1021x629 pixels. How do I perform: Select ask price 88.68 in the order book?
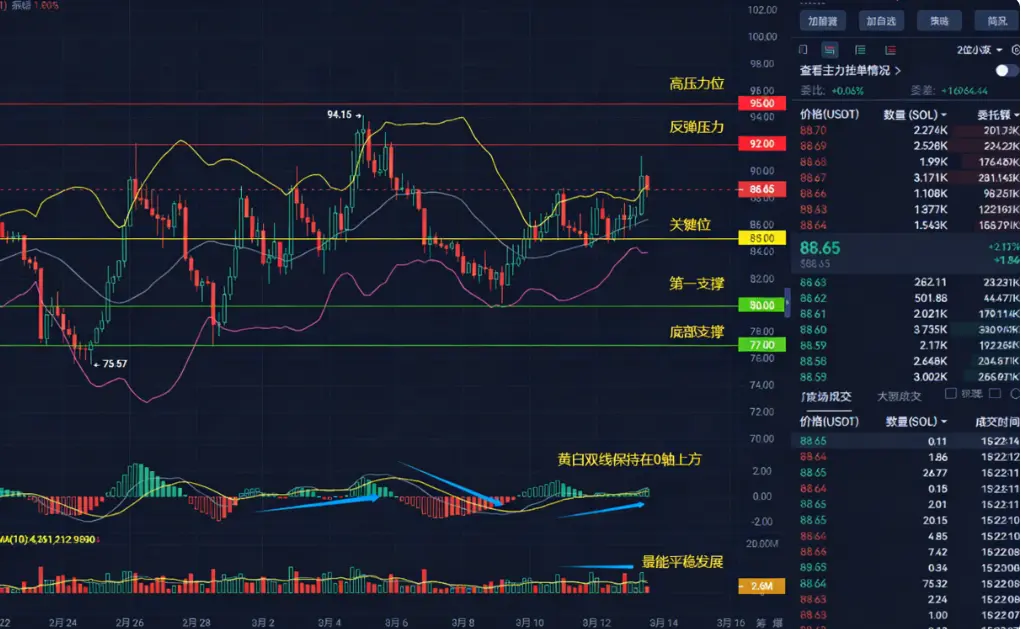tap(813, 161)
